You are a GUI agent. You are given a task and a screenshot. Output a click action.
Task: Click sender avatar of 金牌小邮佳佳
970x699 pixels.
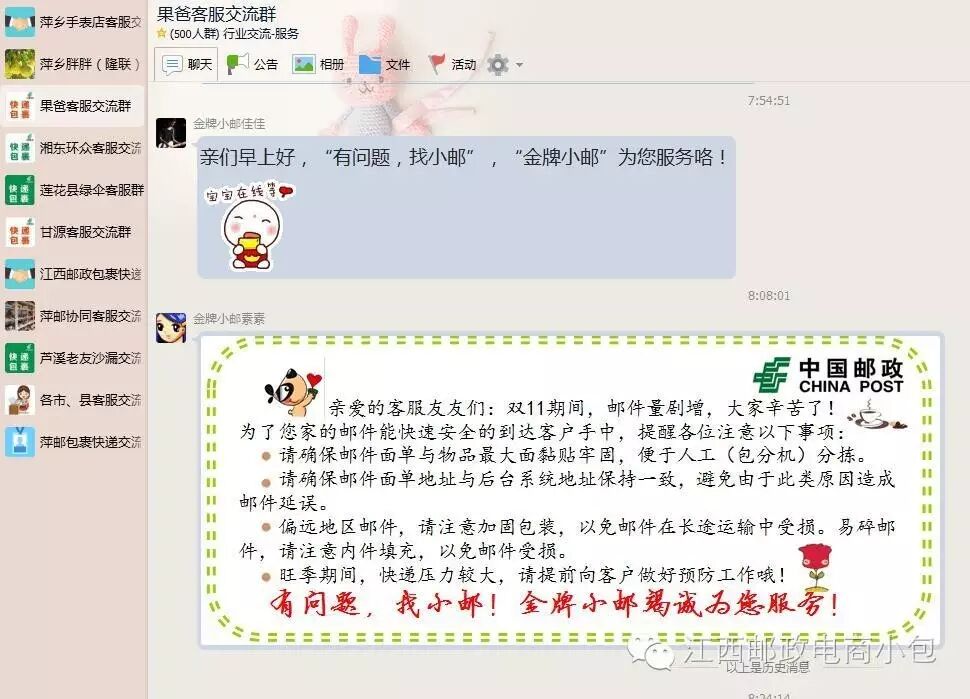click(x=171, y=133)
